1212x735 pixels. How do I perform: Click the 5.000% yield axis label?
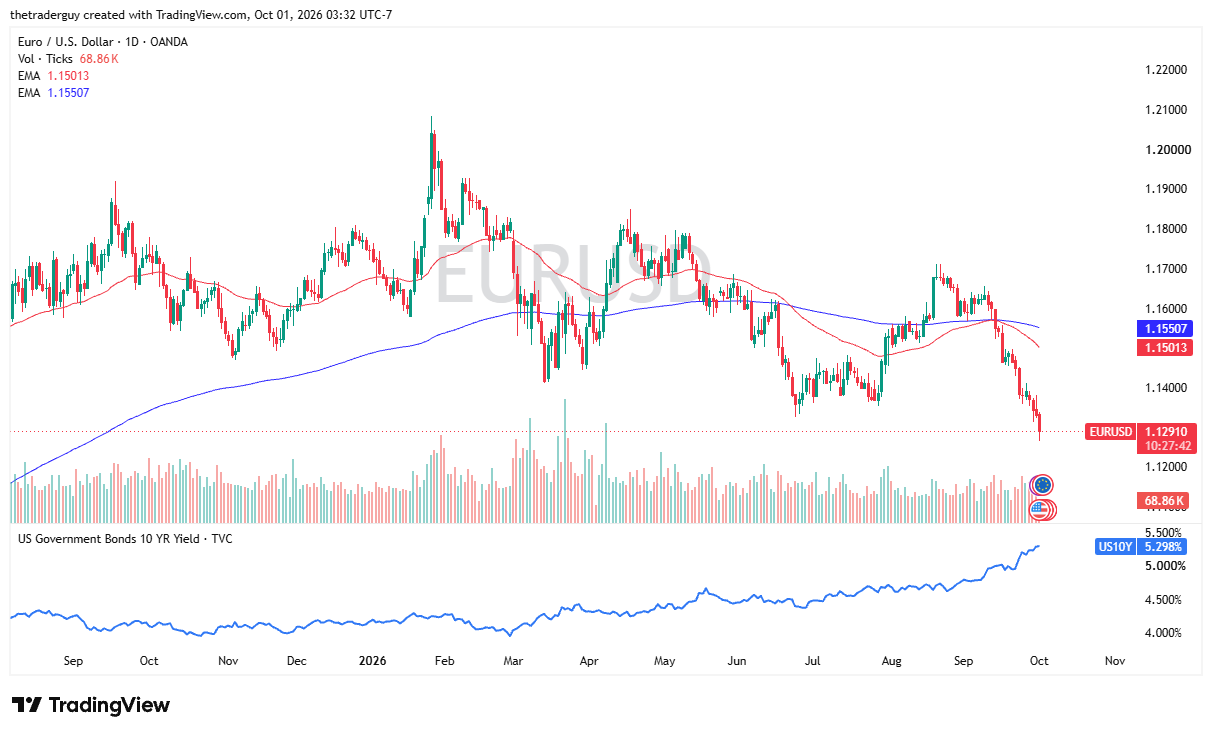1164,566
